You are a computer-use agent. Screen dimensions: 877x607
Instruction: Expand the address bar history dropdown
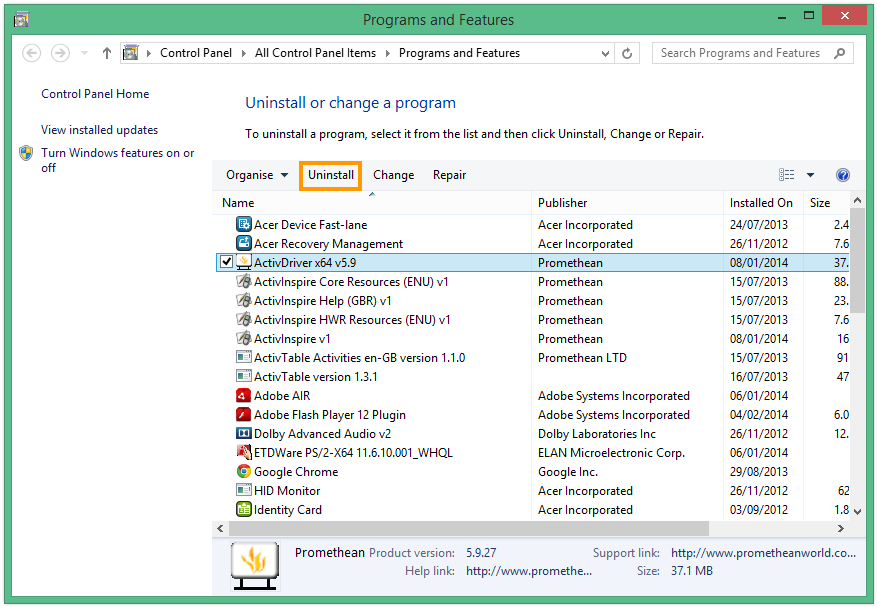click(605, 54)
